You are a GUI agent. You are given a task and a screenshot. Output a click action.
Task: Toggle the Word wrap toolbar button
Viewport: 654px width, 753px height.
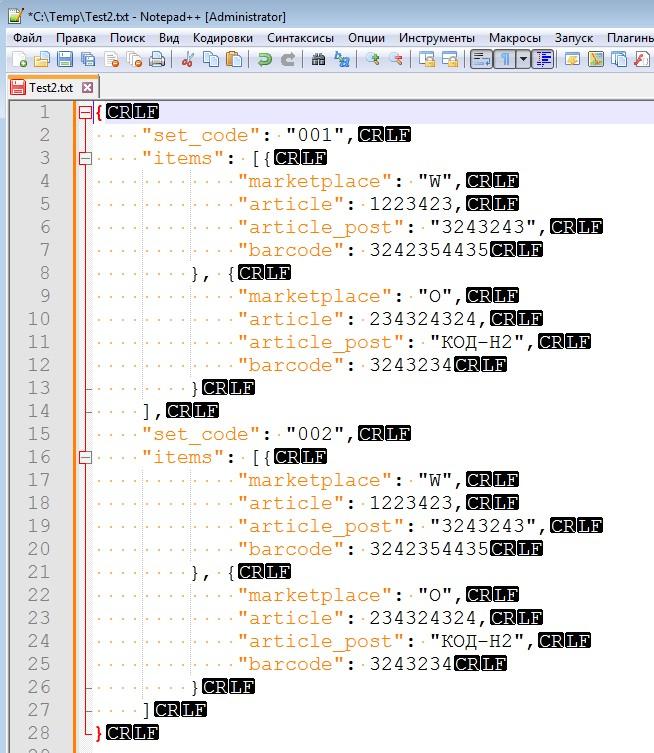tap(480, 60)
